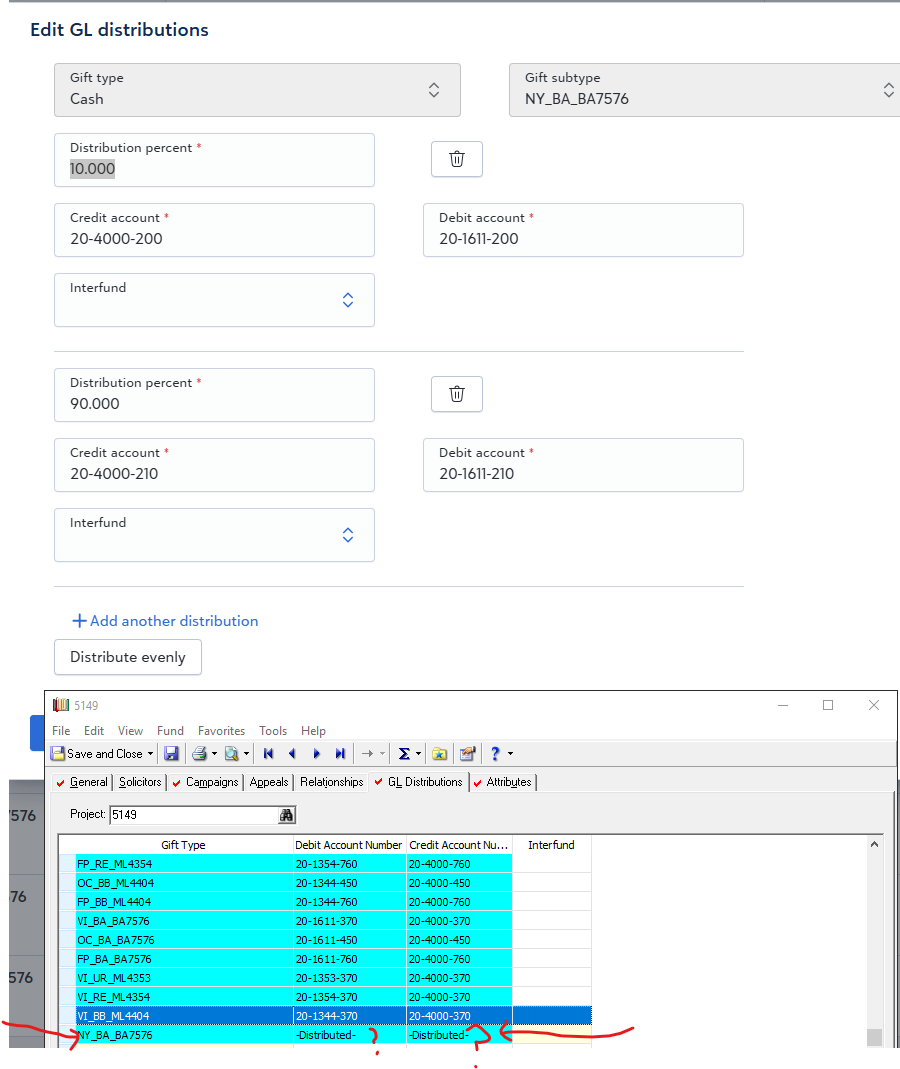Screen dimensions: 900x1069
Task: Select the OC_BB_ML4404 row
Action: point(325,883)
